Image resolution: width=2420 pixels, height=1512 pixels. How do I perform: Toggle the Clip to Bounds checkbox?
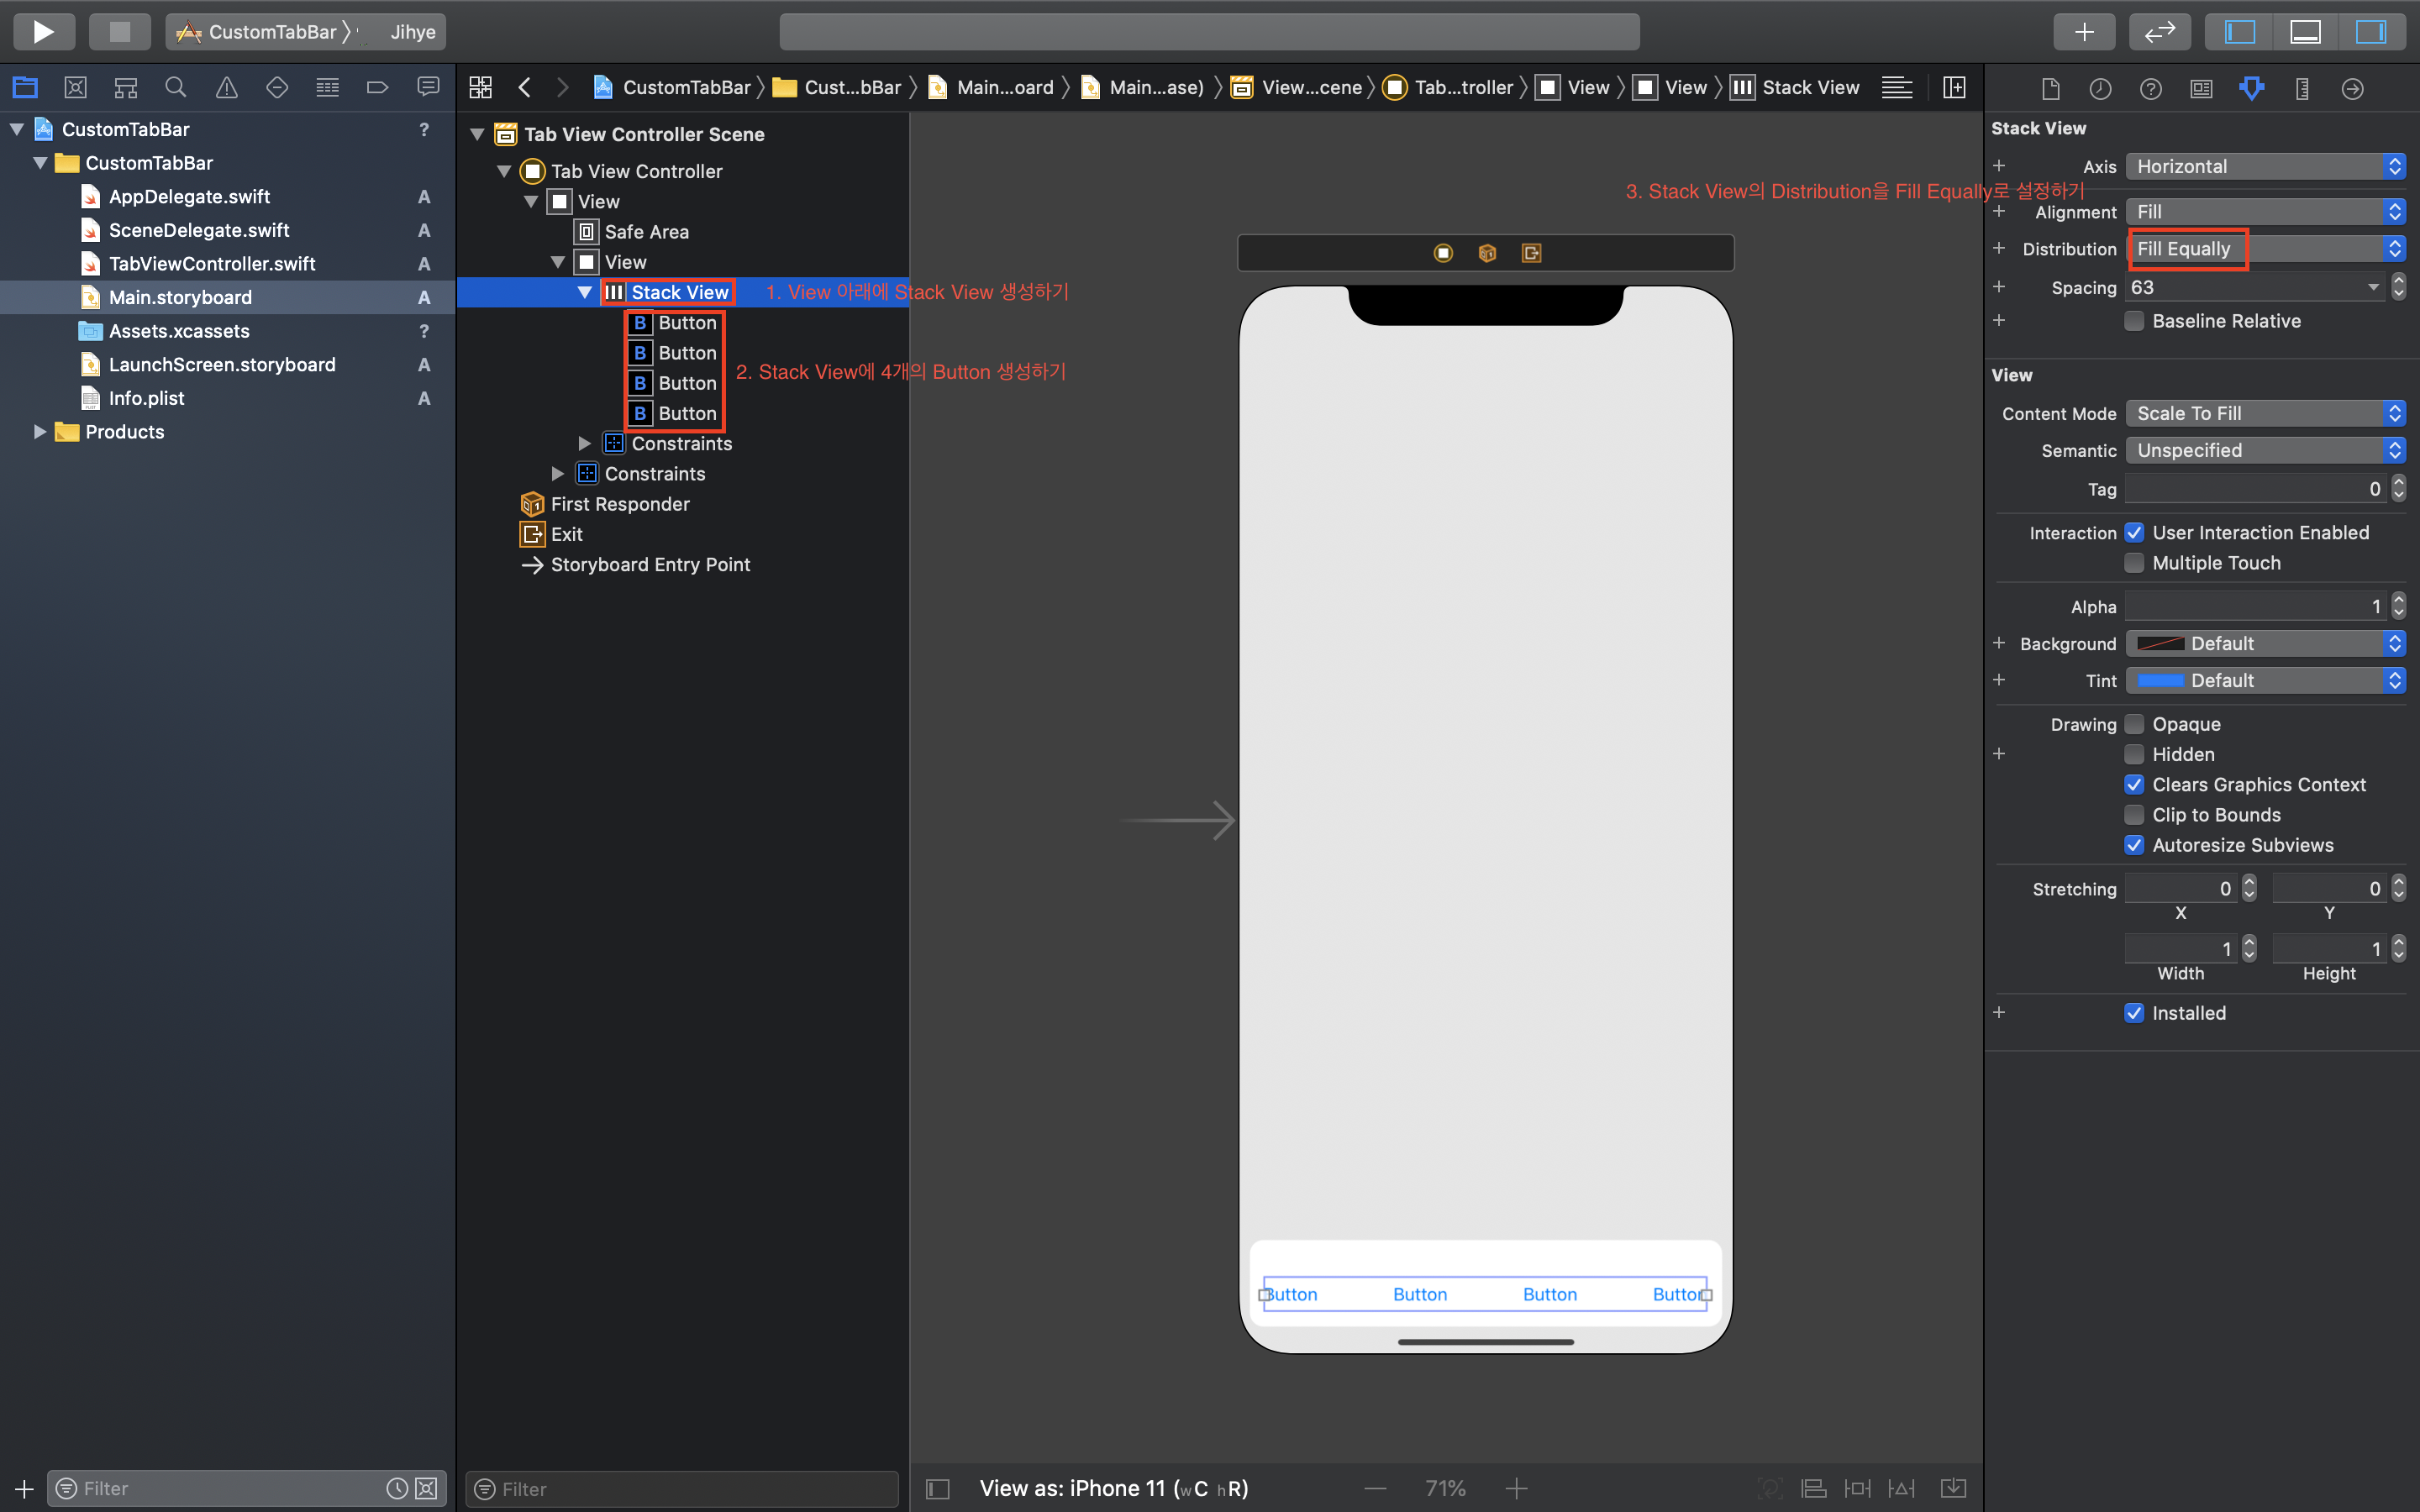coord(2134,815)
